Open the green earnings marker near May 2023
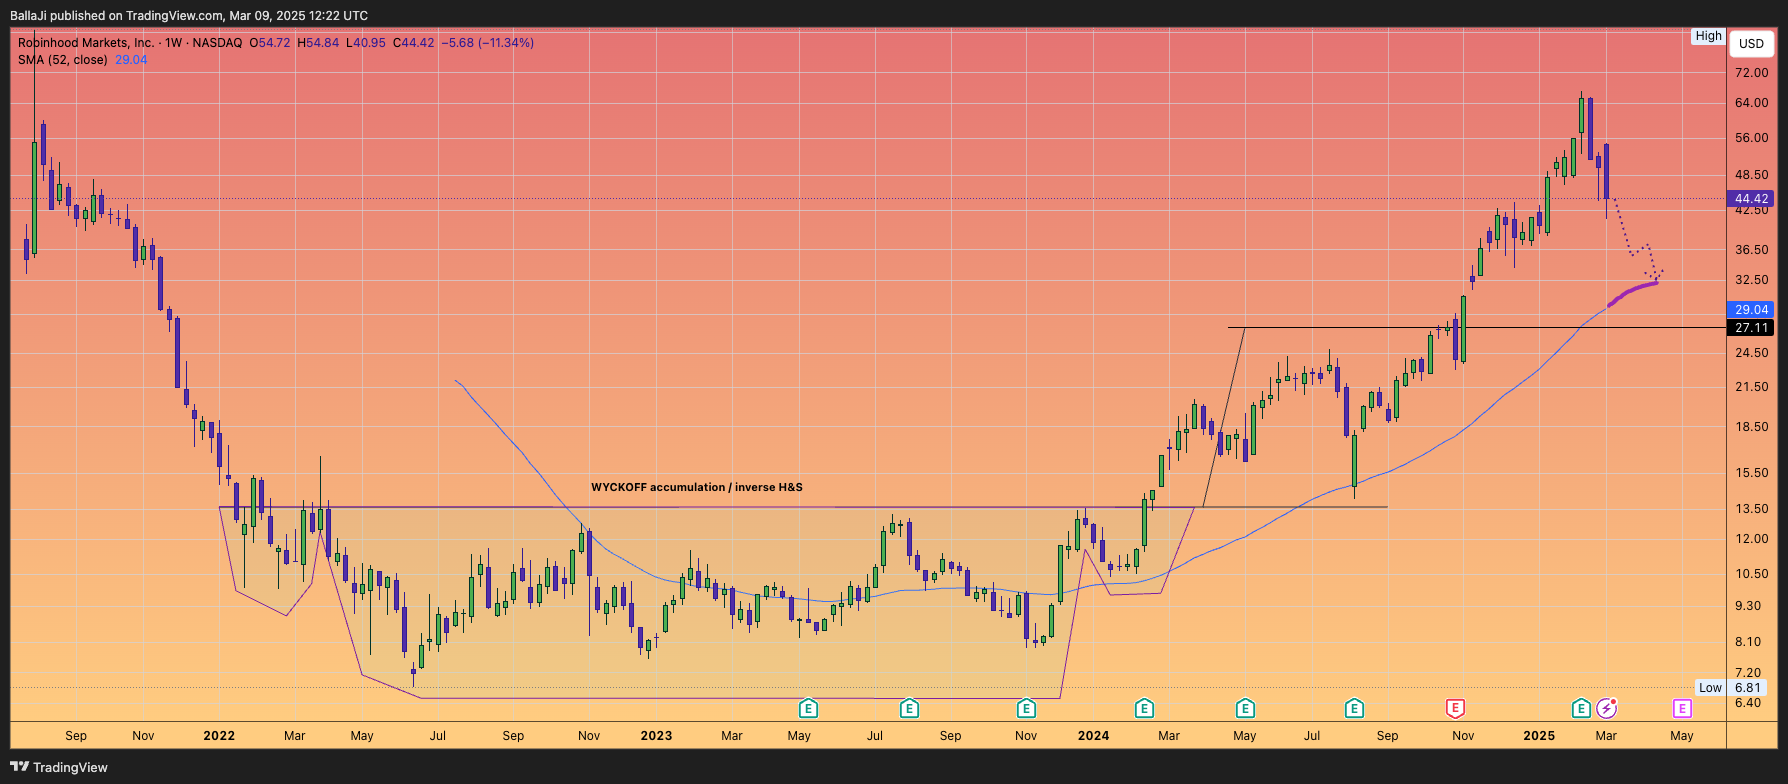This screenshot has width=1788, height=784. click(x=808, y=709)
